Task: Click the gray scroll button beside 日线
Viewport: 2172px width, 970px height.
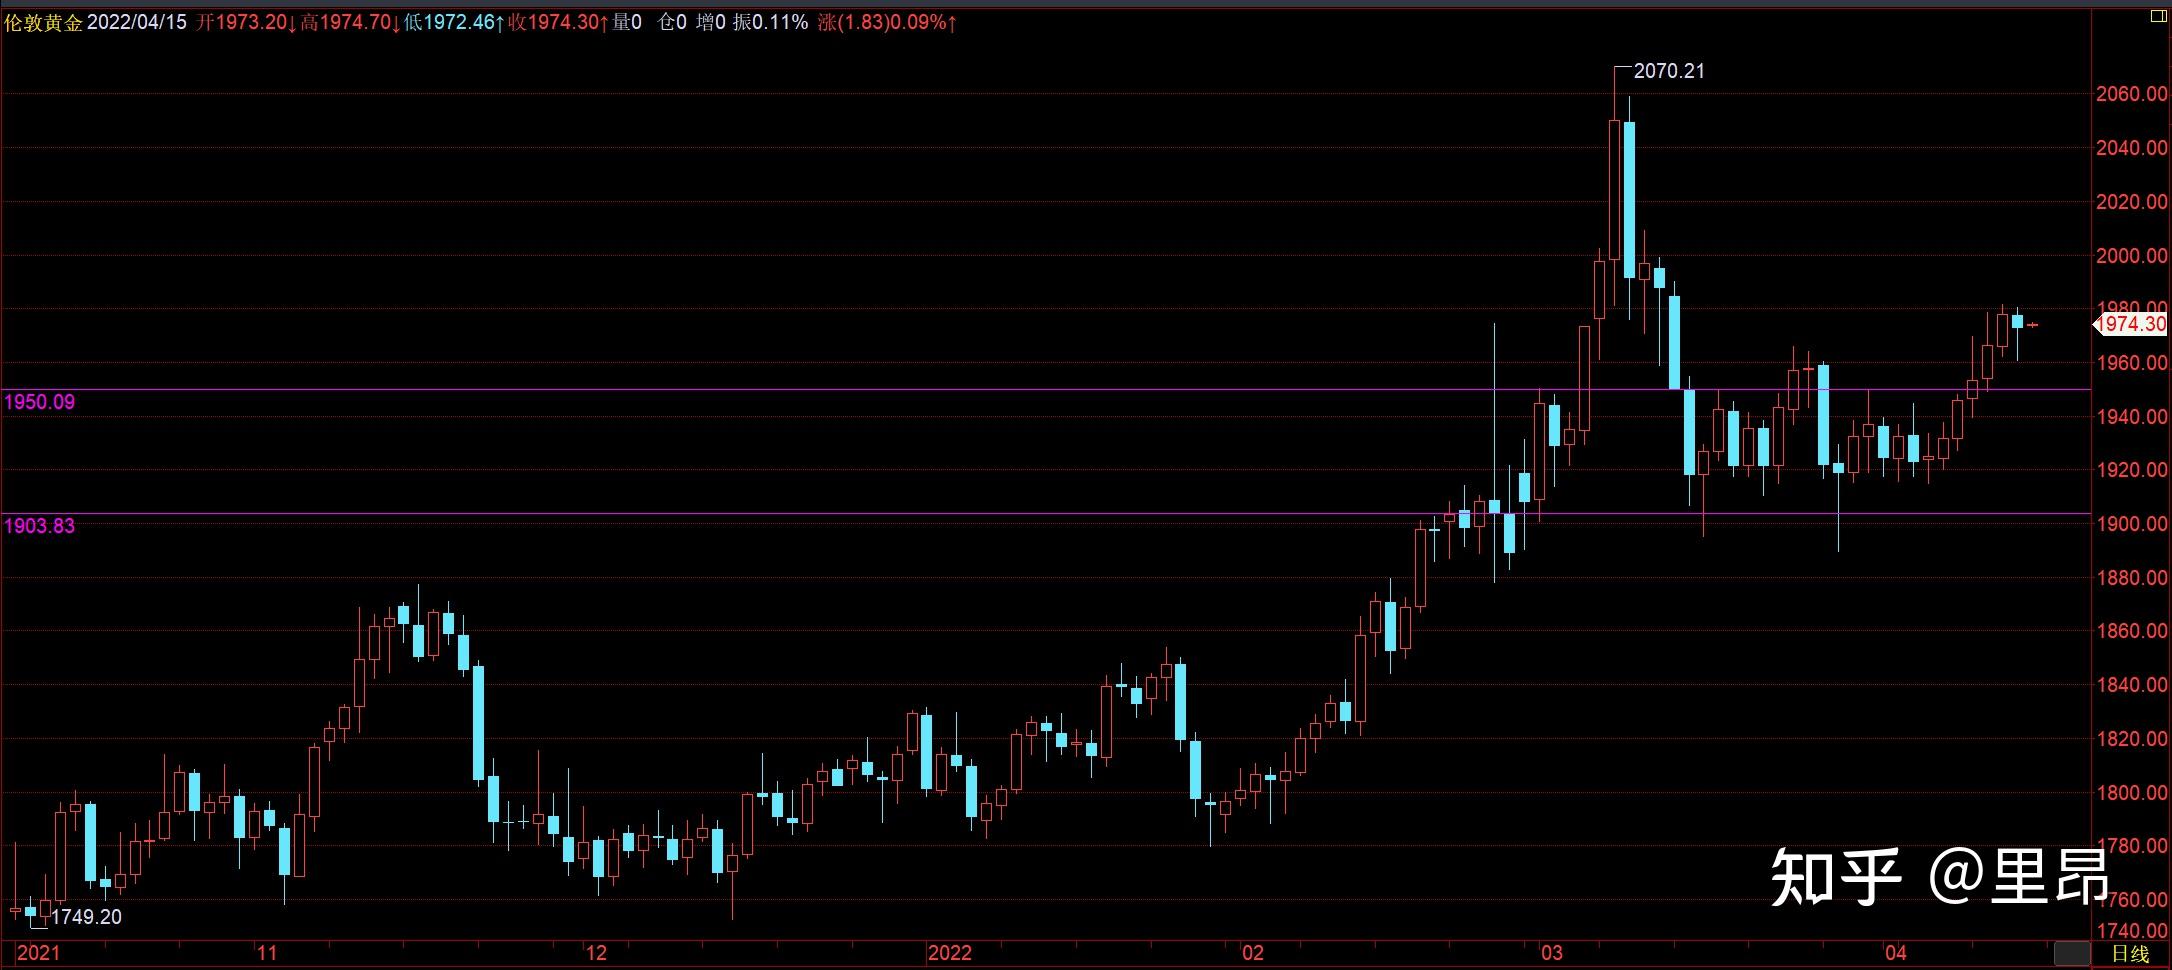Action: coord(2071,953)
